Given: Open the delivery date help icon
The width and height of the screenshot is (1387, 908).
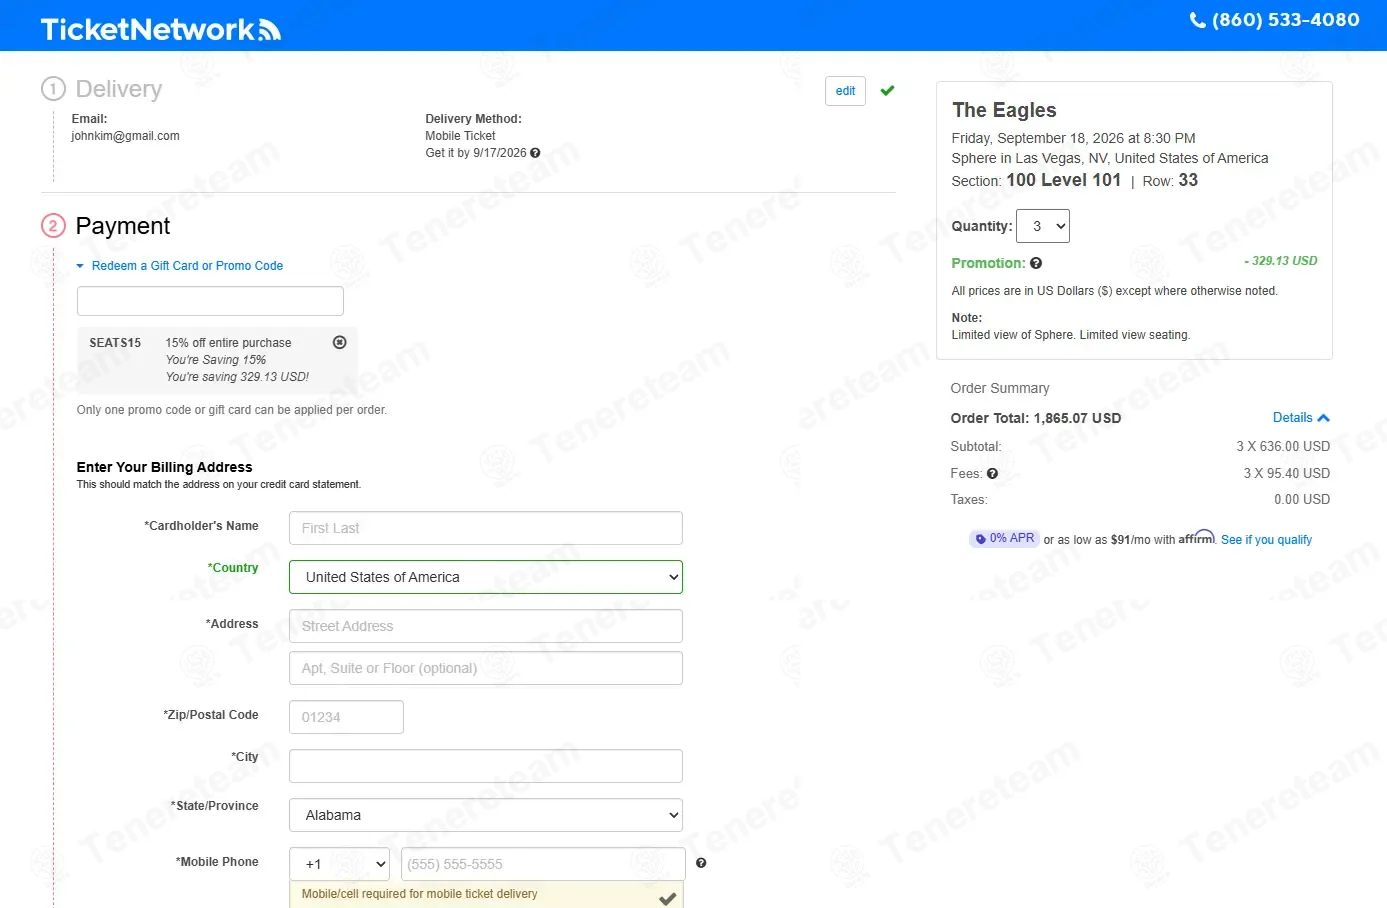Looking at the screenshot, I should coord(535,153).
